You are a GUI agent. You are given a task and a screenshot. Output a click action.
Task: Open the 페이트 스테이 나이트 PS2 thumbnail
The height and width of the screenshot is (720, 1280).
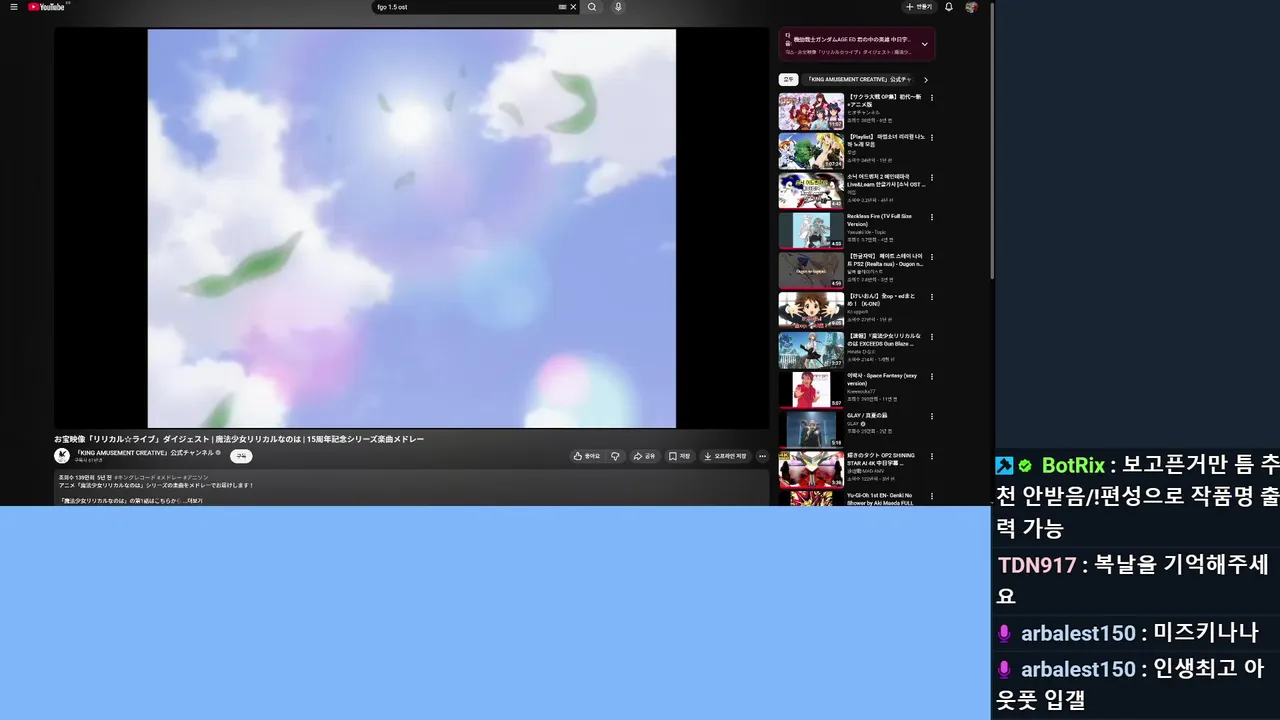click(x=811, y=270)
